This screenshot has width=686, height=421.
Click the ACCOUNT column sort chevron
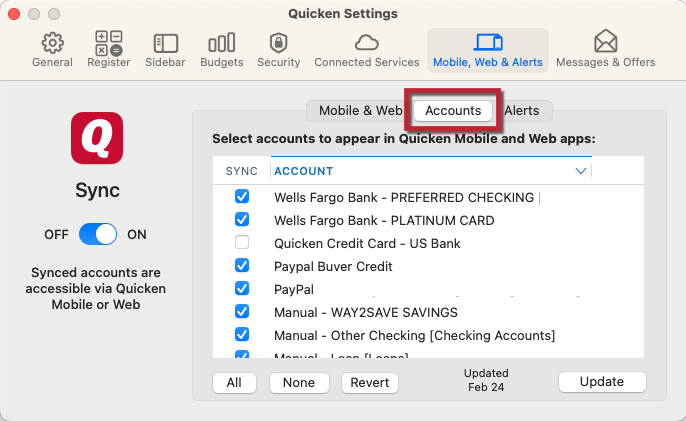(x=581, y=171)
